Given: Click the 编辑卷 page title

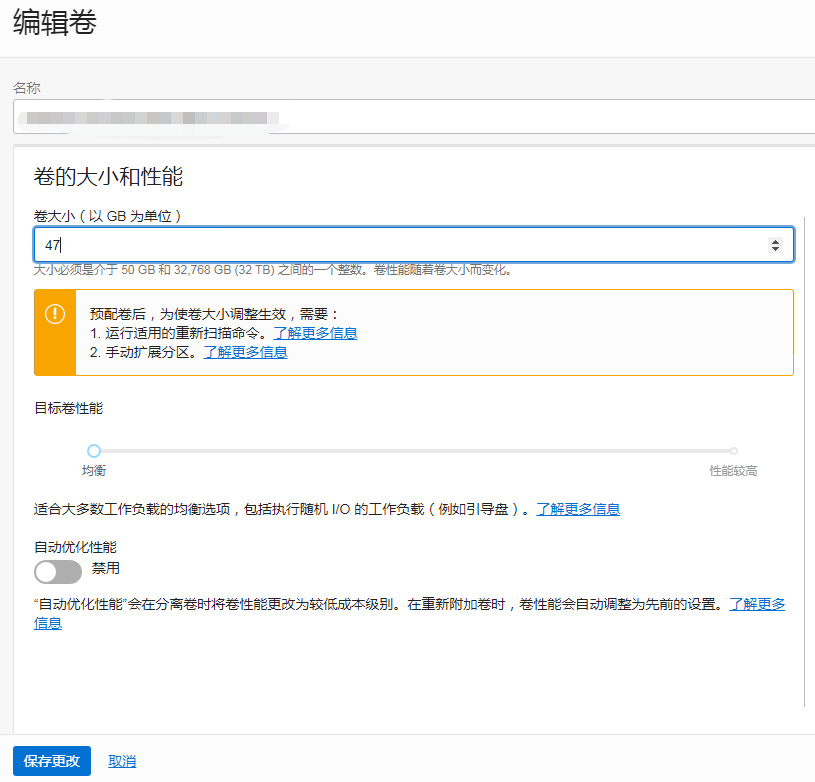Looking at the screenshot, I should click(55, 23).
